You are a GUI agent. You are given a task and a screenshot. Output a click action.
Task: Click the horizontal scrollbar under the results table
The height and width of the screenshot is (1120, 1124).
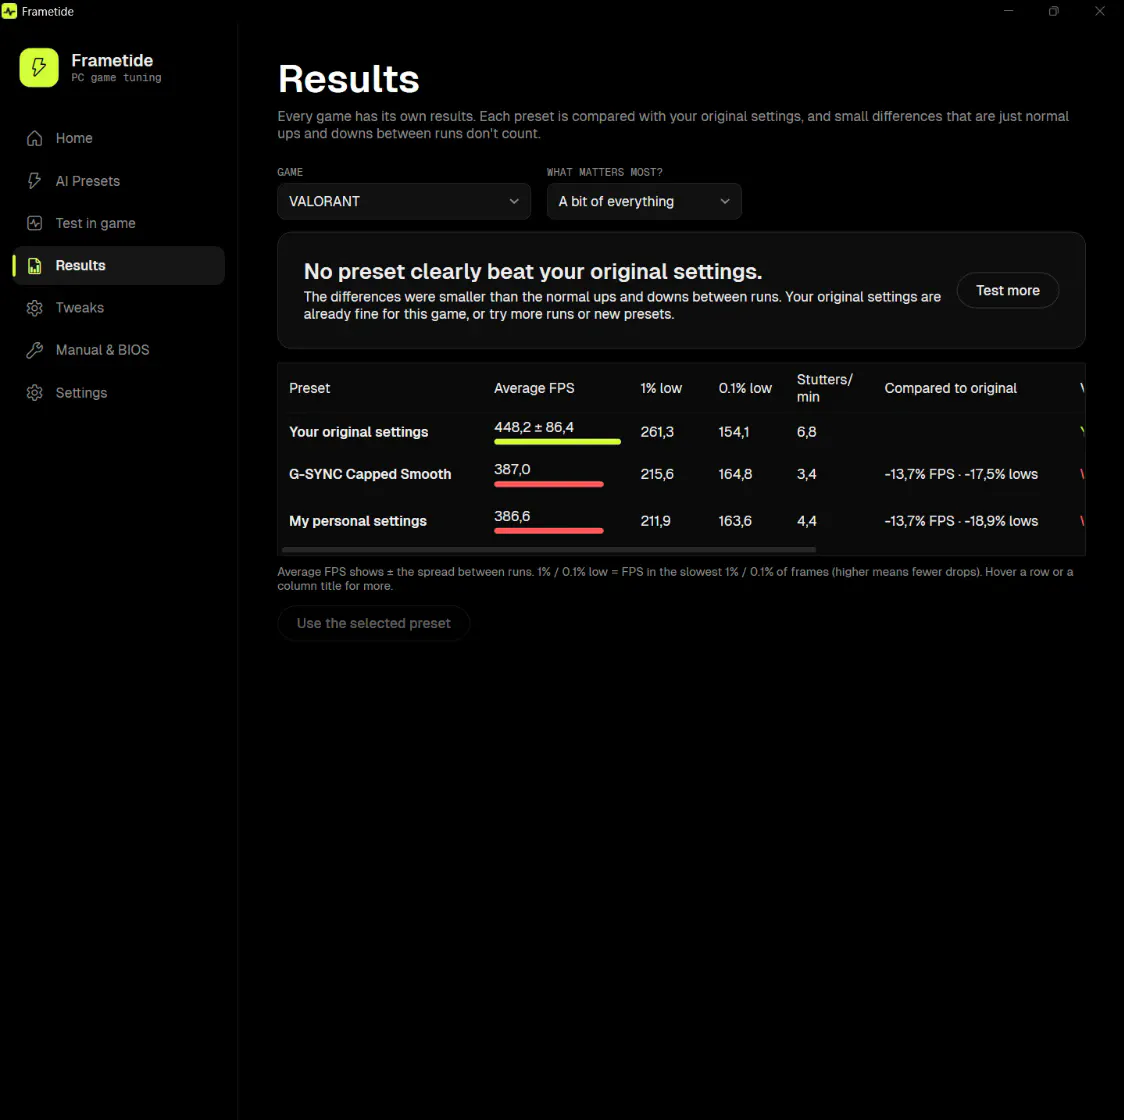coord(548,550)
